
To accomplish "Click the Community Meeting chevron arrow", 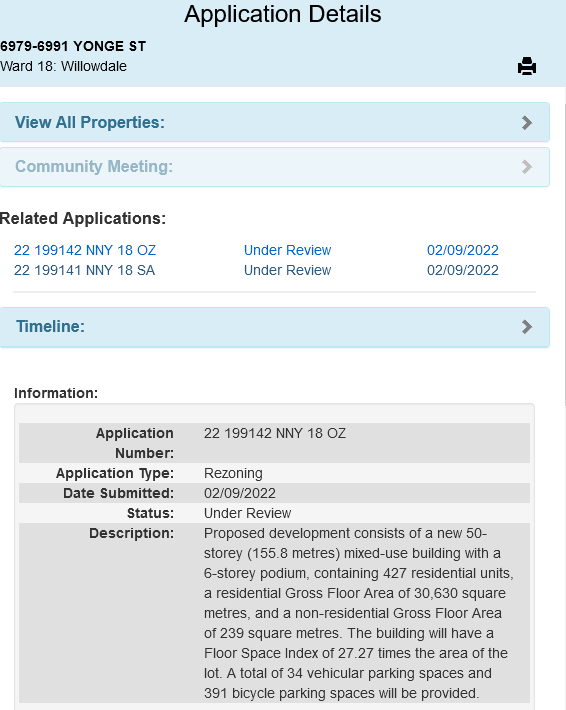I will click(x=527, y=167).
